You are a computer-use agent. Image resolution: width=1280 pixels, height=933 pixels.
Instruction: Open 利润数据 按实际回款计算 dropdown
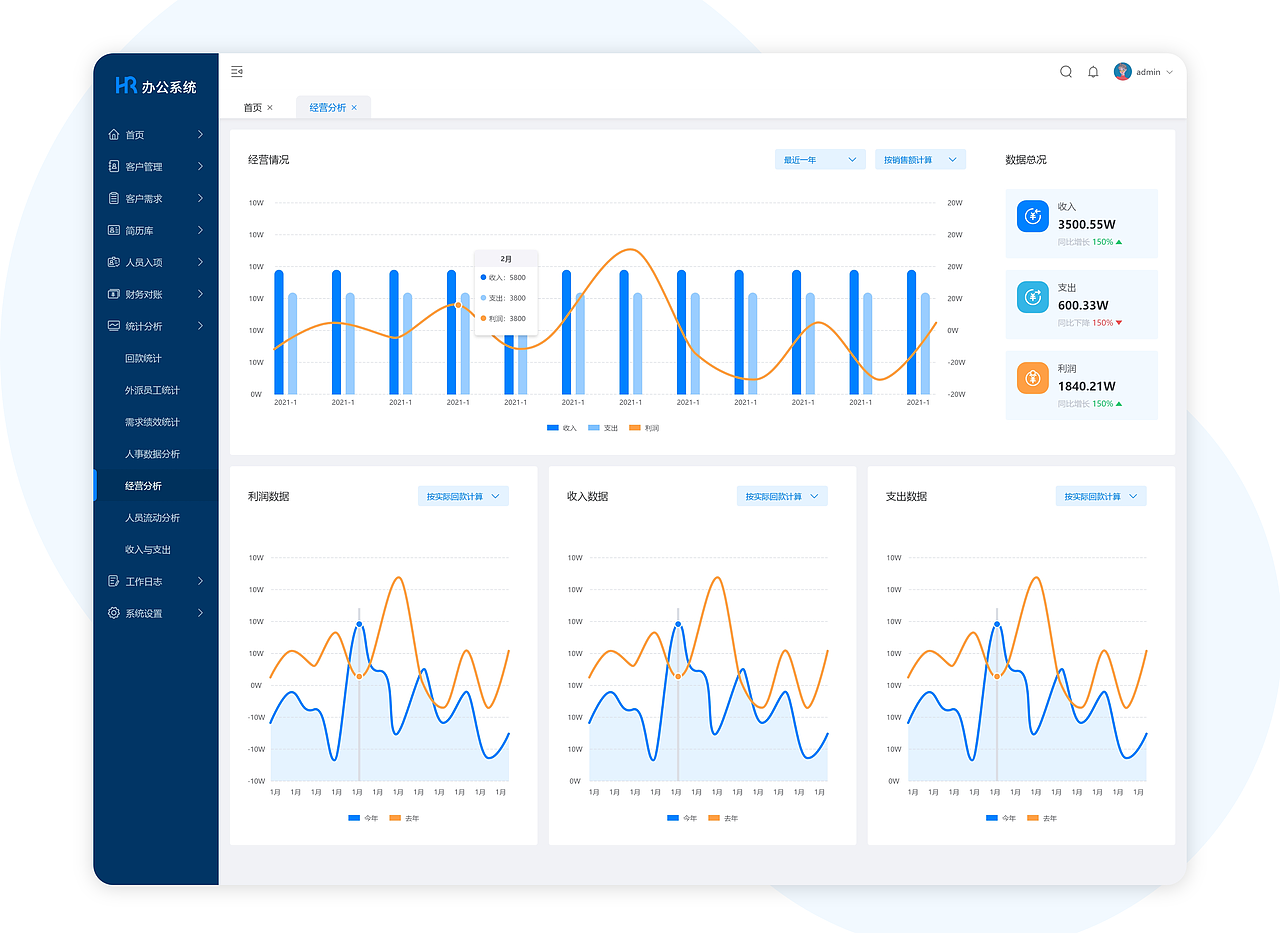[x=463, y=496]
